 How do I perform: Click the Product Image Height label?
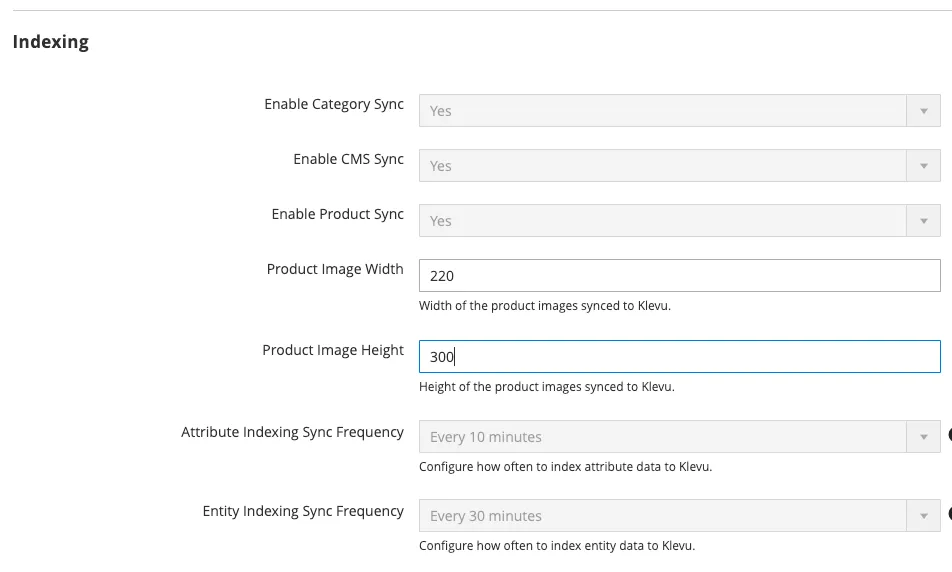tap(333, 350)
